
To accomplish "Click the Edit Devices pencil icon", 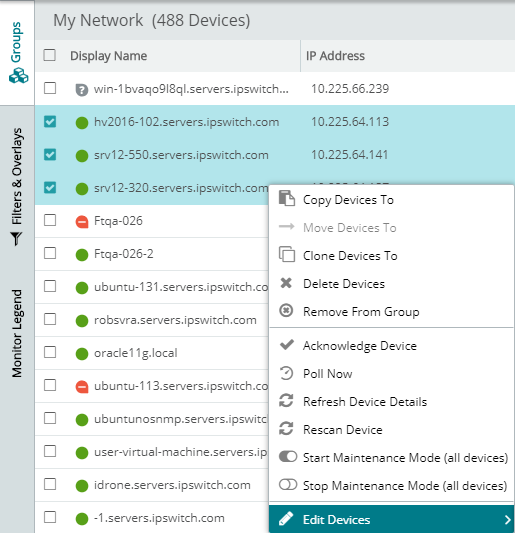I will tap(286, 518).
